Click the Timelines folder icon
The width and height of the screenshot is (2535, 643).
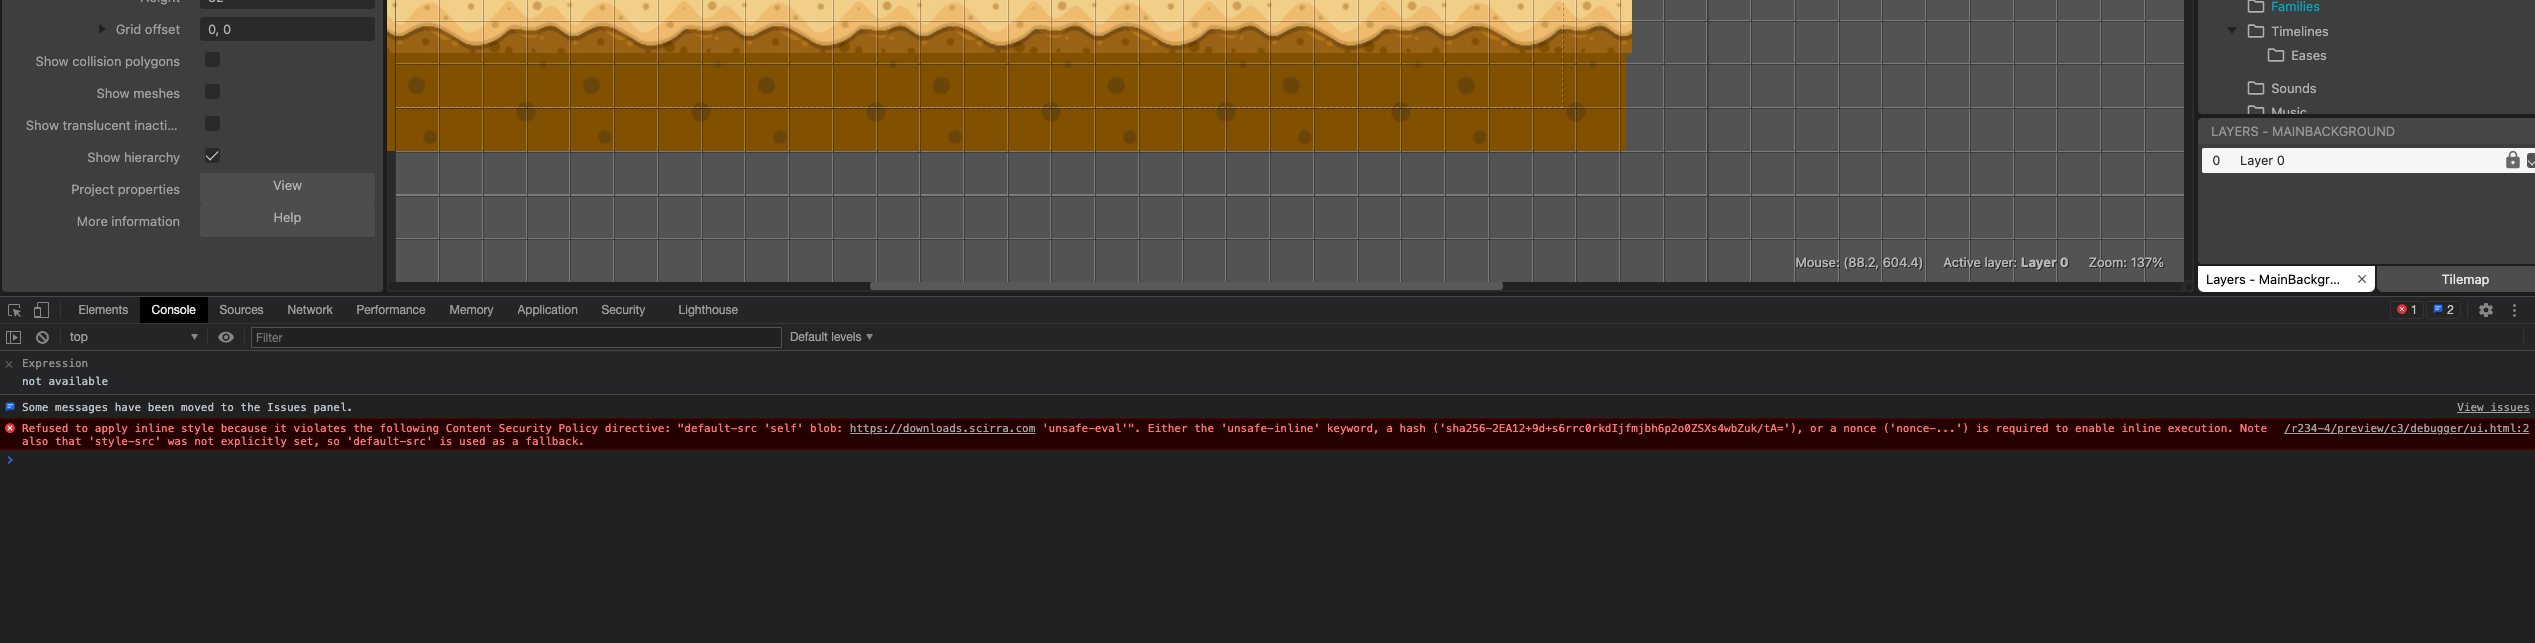pyautogui.click(x=2255, y=31)
